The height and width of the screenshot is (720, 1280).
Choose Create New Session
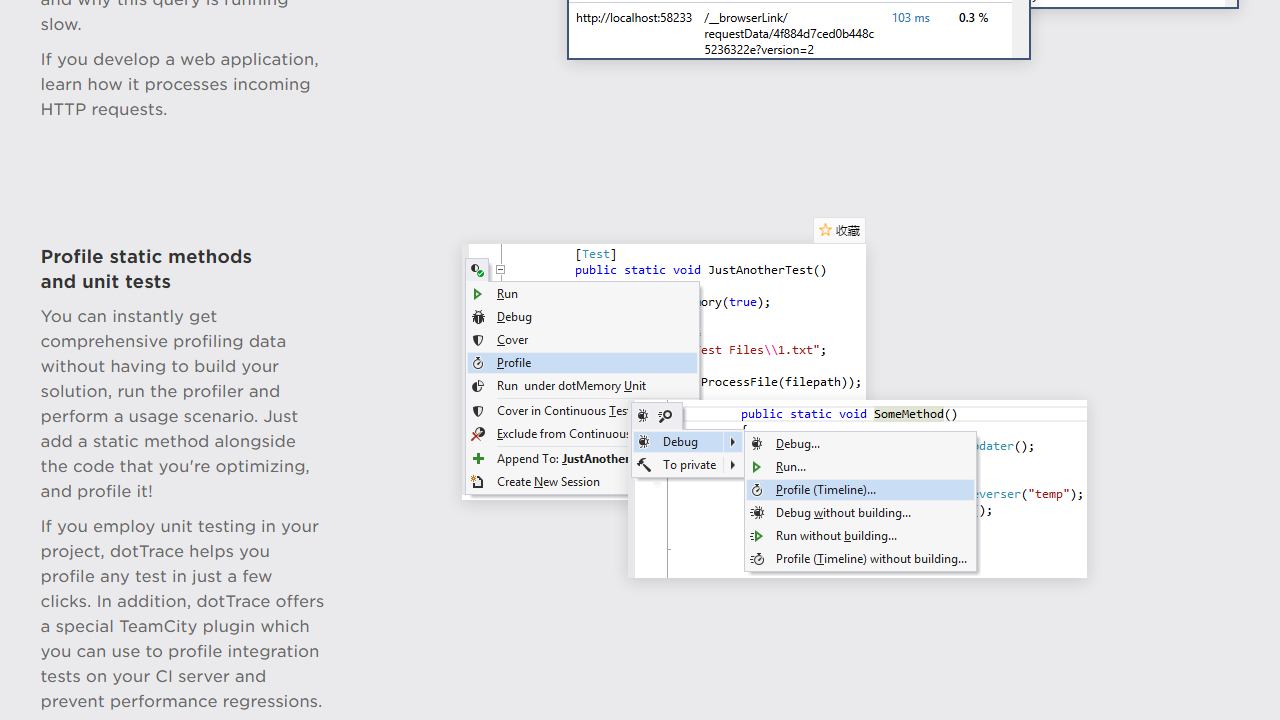tap(550, 482)
